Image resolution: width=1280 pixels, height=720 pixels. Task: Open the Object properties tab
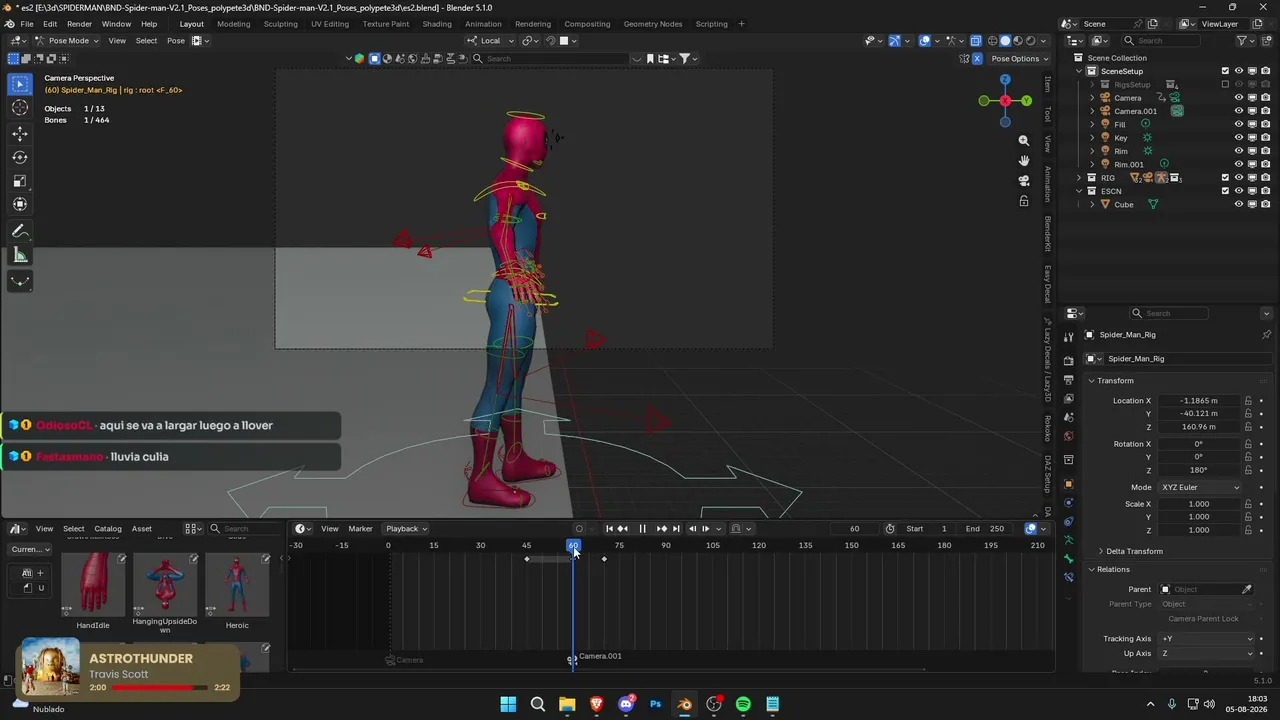(1069, 484)
